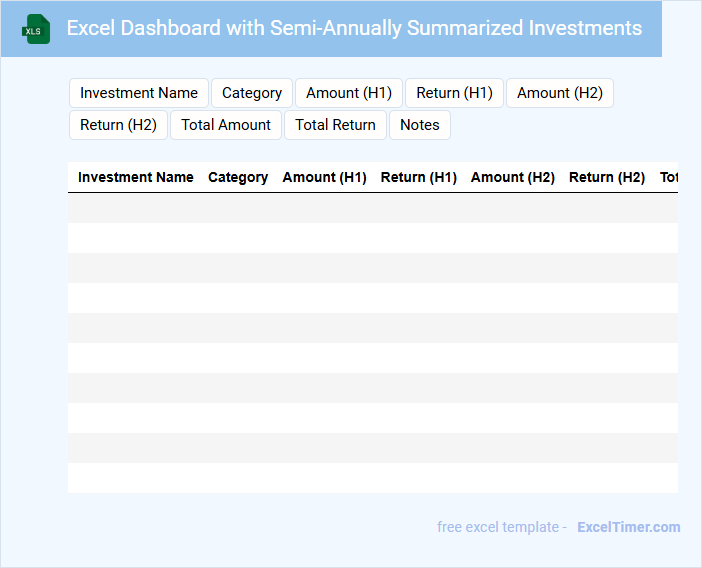Screen dimensions: 702x568
Task: Click the Category column header in table
Action: [238, 177]
